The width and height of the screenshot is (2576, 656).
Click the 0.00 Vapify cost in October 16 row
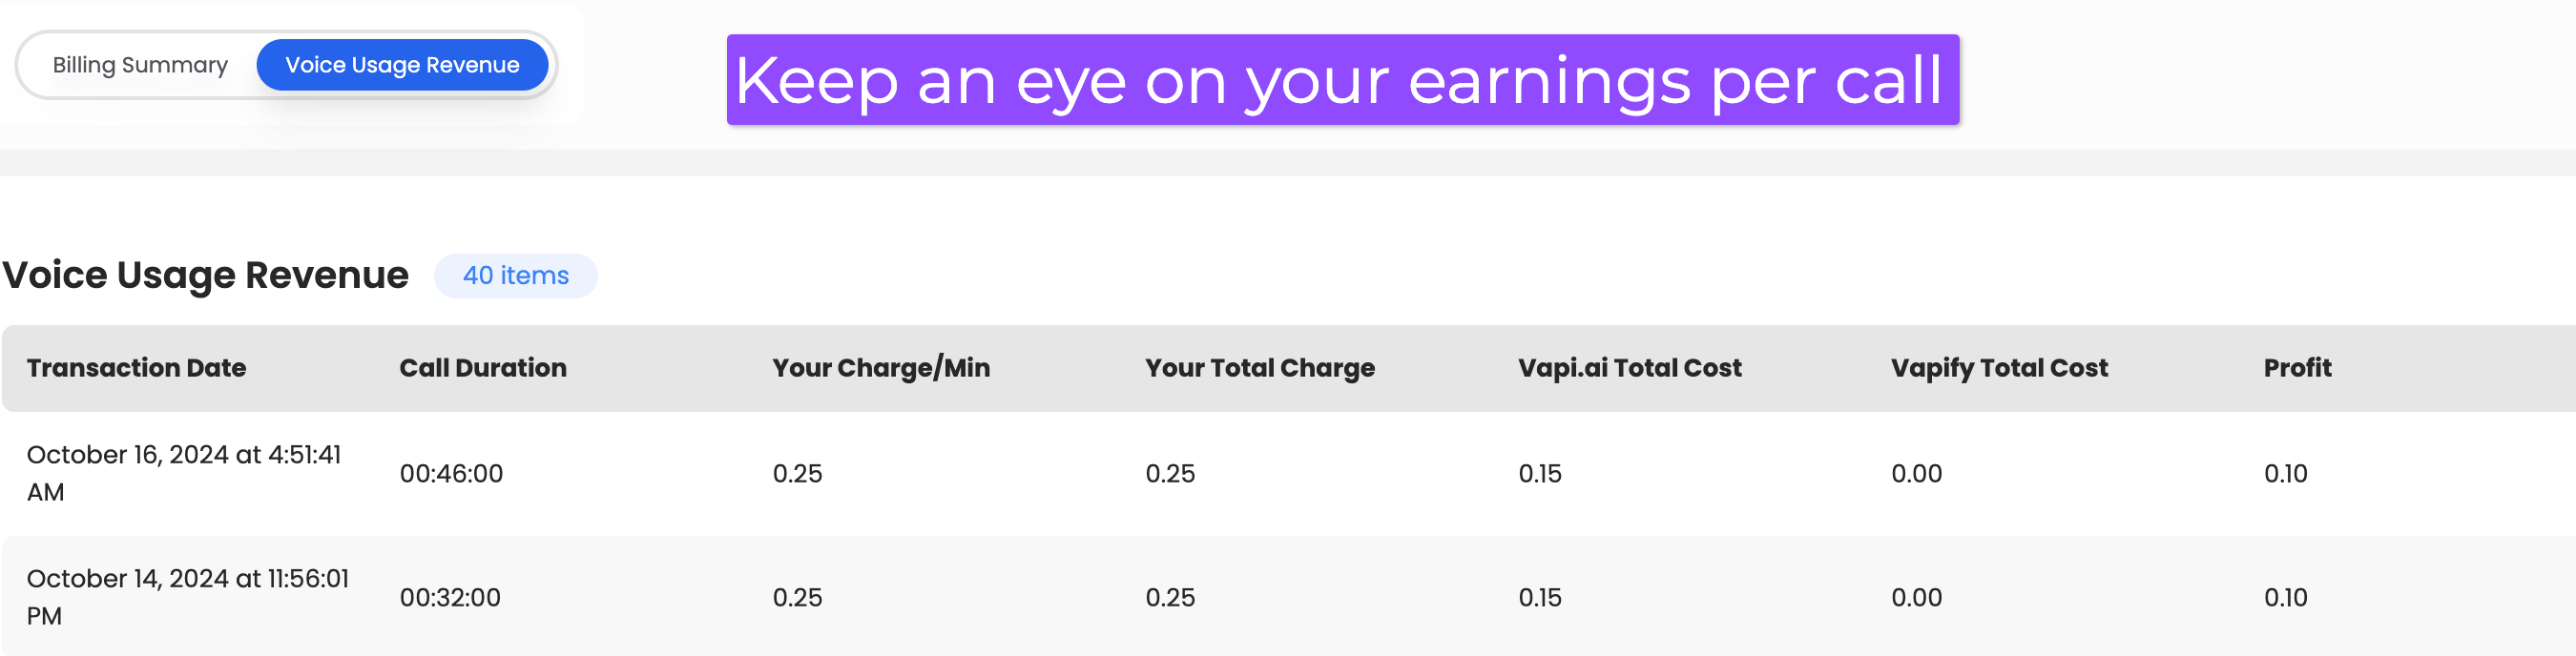coord(1916,474)
